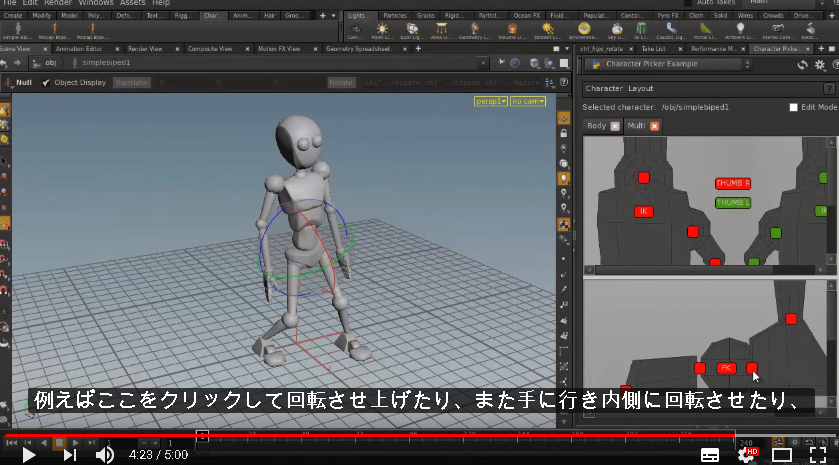
Task: Skip to the next YouTube video
Action: coord(70,455)
